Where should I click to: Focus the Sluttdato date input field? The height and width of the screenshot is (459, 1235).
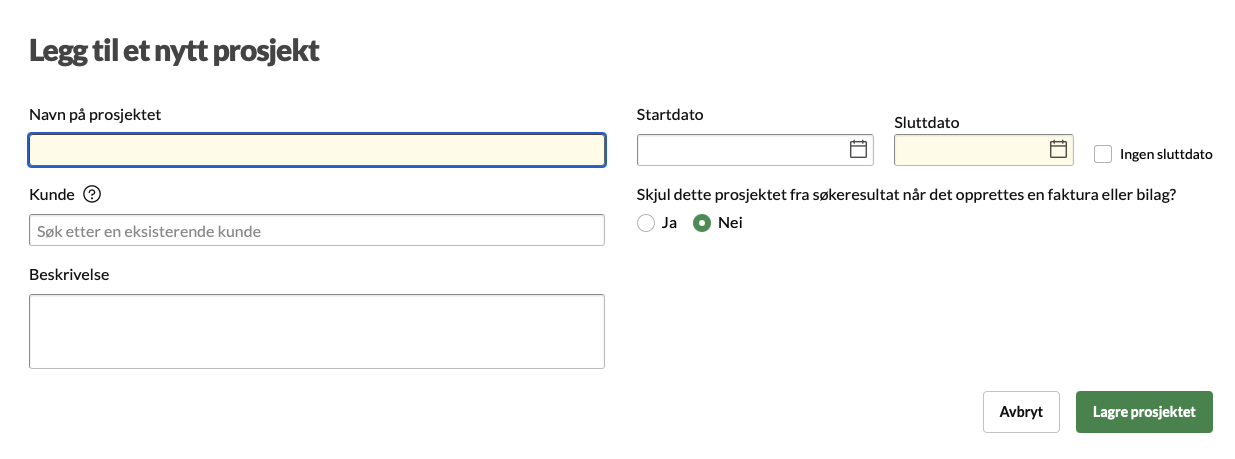tap(970, 150)
